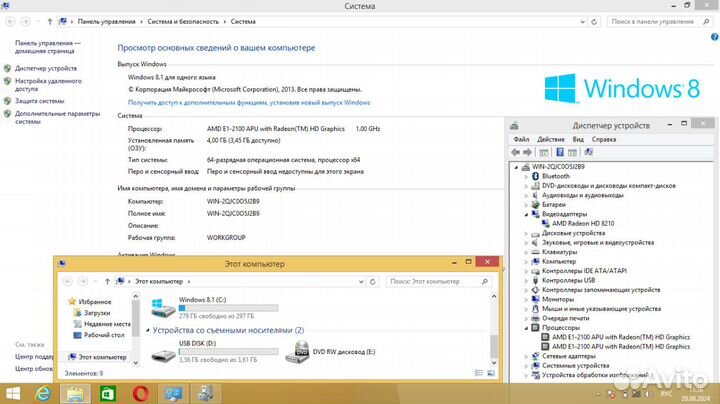Expand DVD-дисководы node in device tree
The width and height of the screenshot is (720, 404).
(526, 186)
